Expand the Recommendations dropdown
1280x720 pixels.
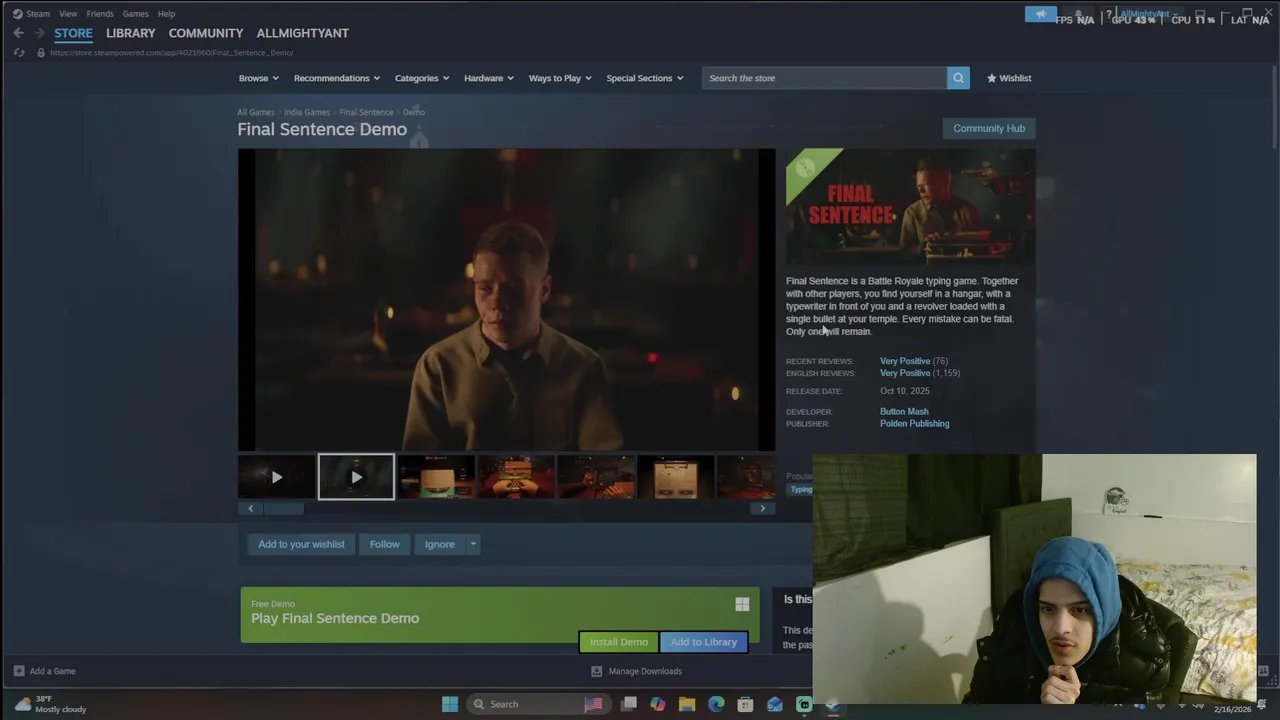(x=337, y=78)
